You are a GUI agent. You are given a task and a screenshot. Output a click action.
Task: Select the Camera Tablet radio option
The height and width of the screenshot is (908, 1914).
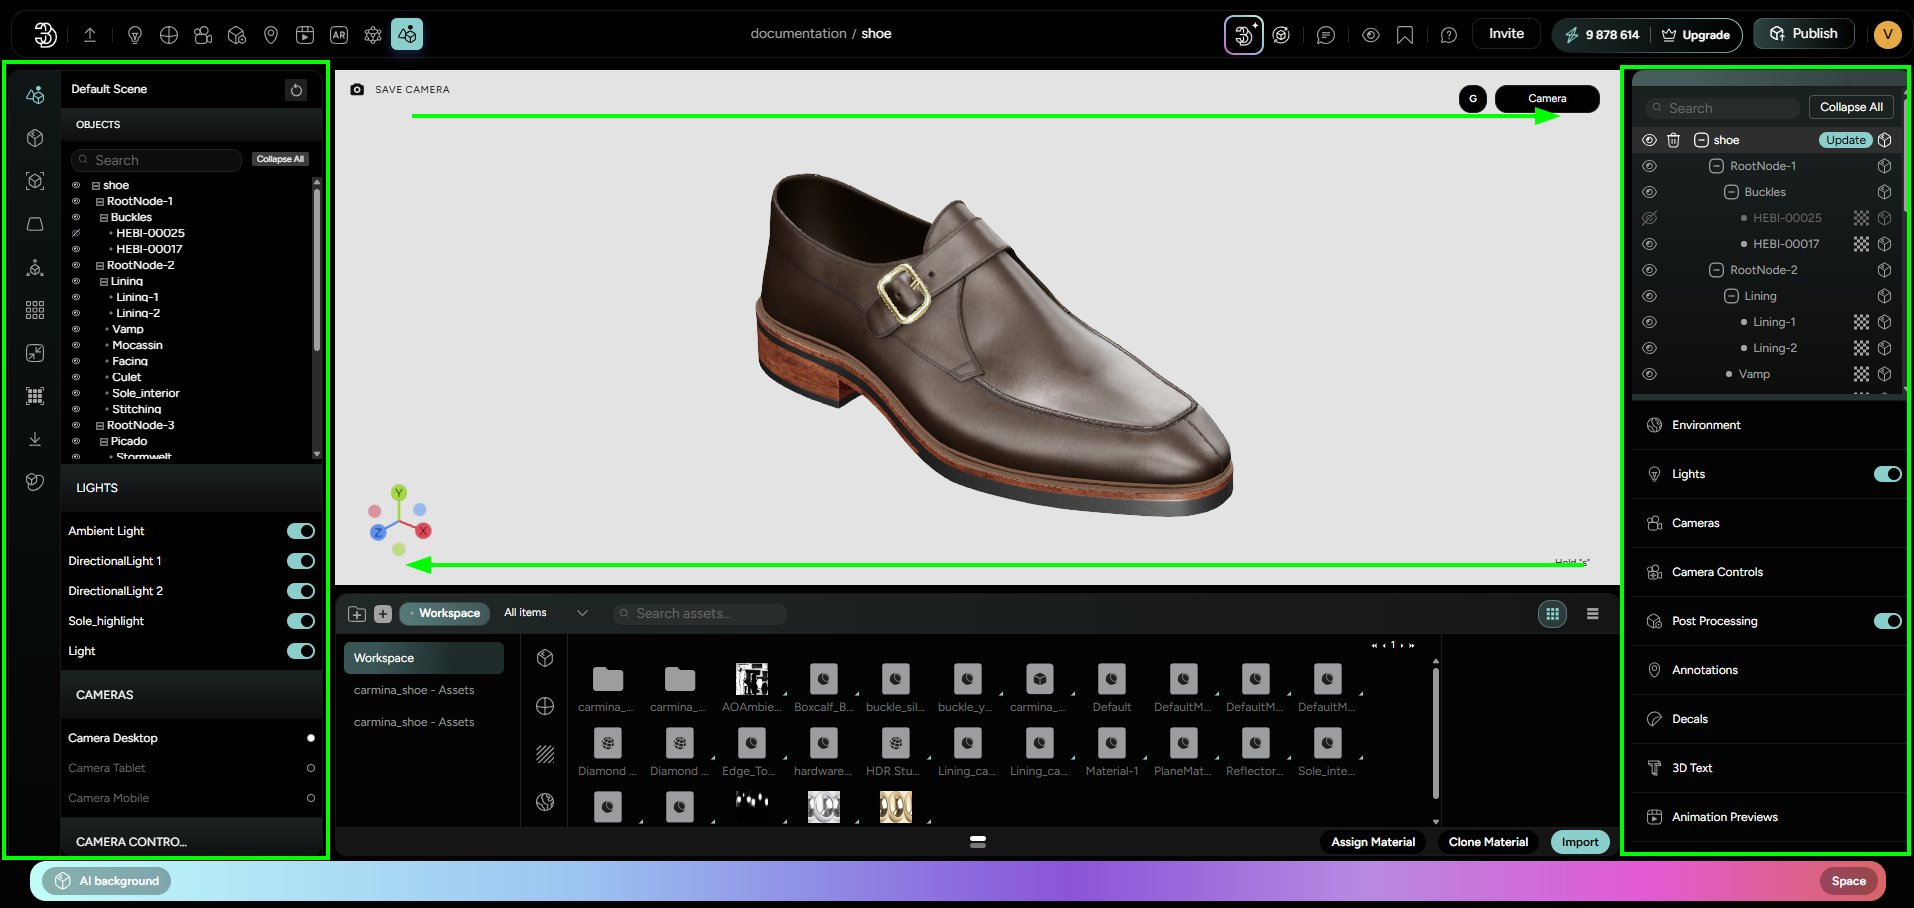[310, 768]
